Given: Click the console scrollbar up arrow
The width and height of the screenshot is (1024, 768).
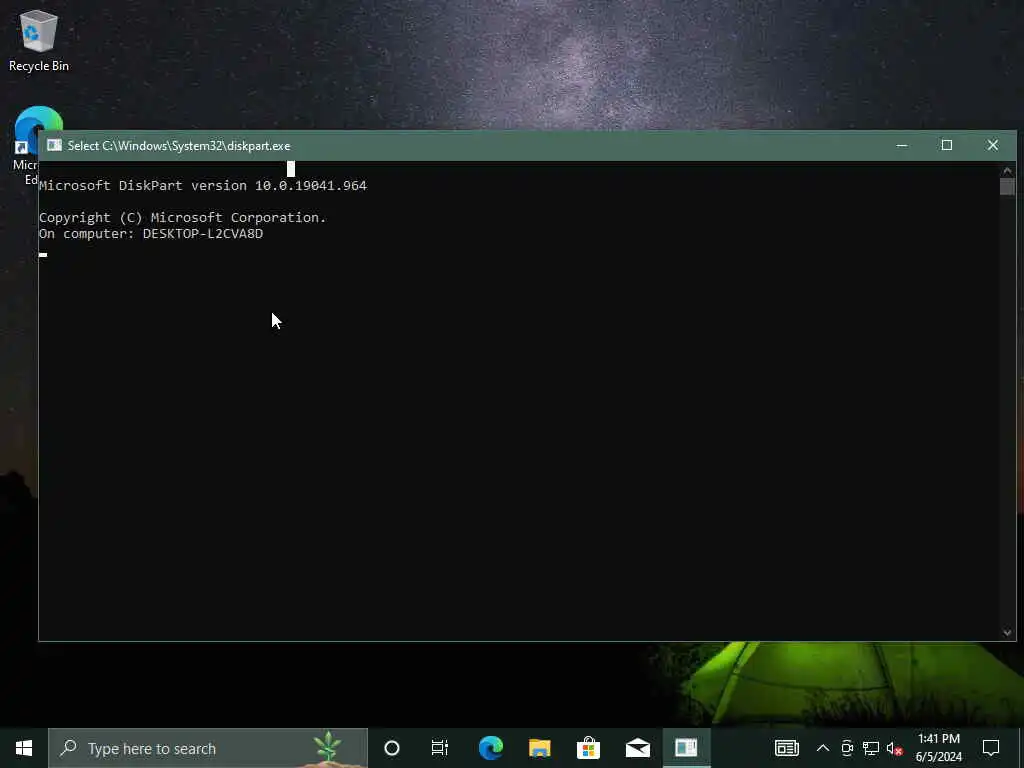Looking at the screenshot, I should click(x=1007, y=171).
